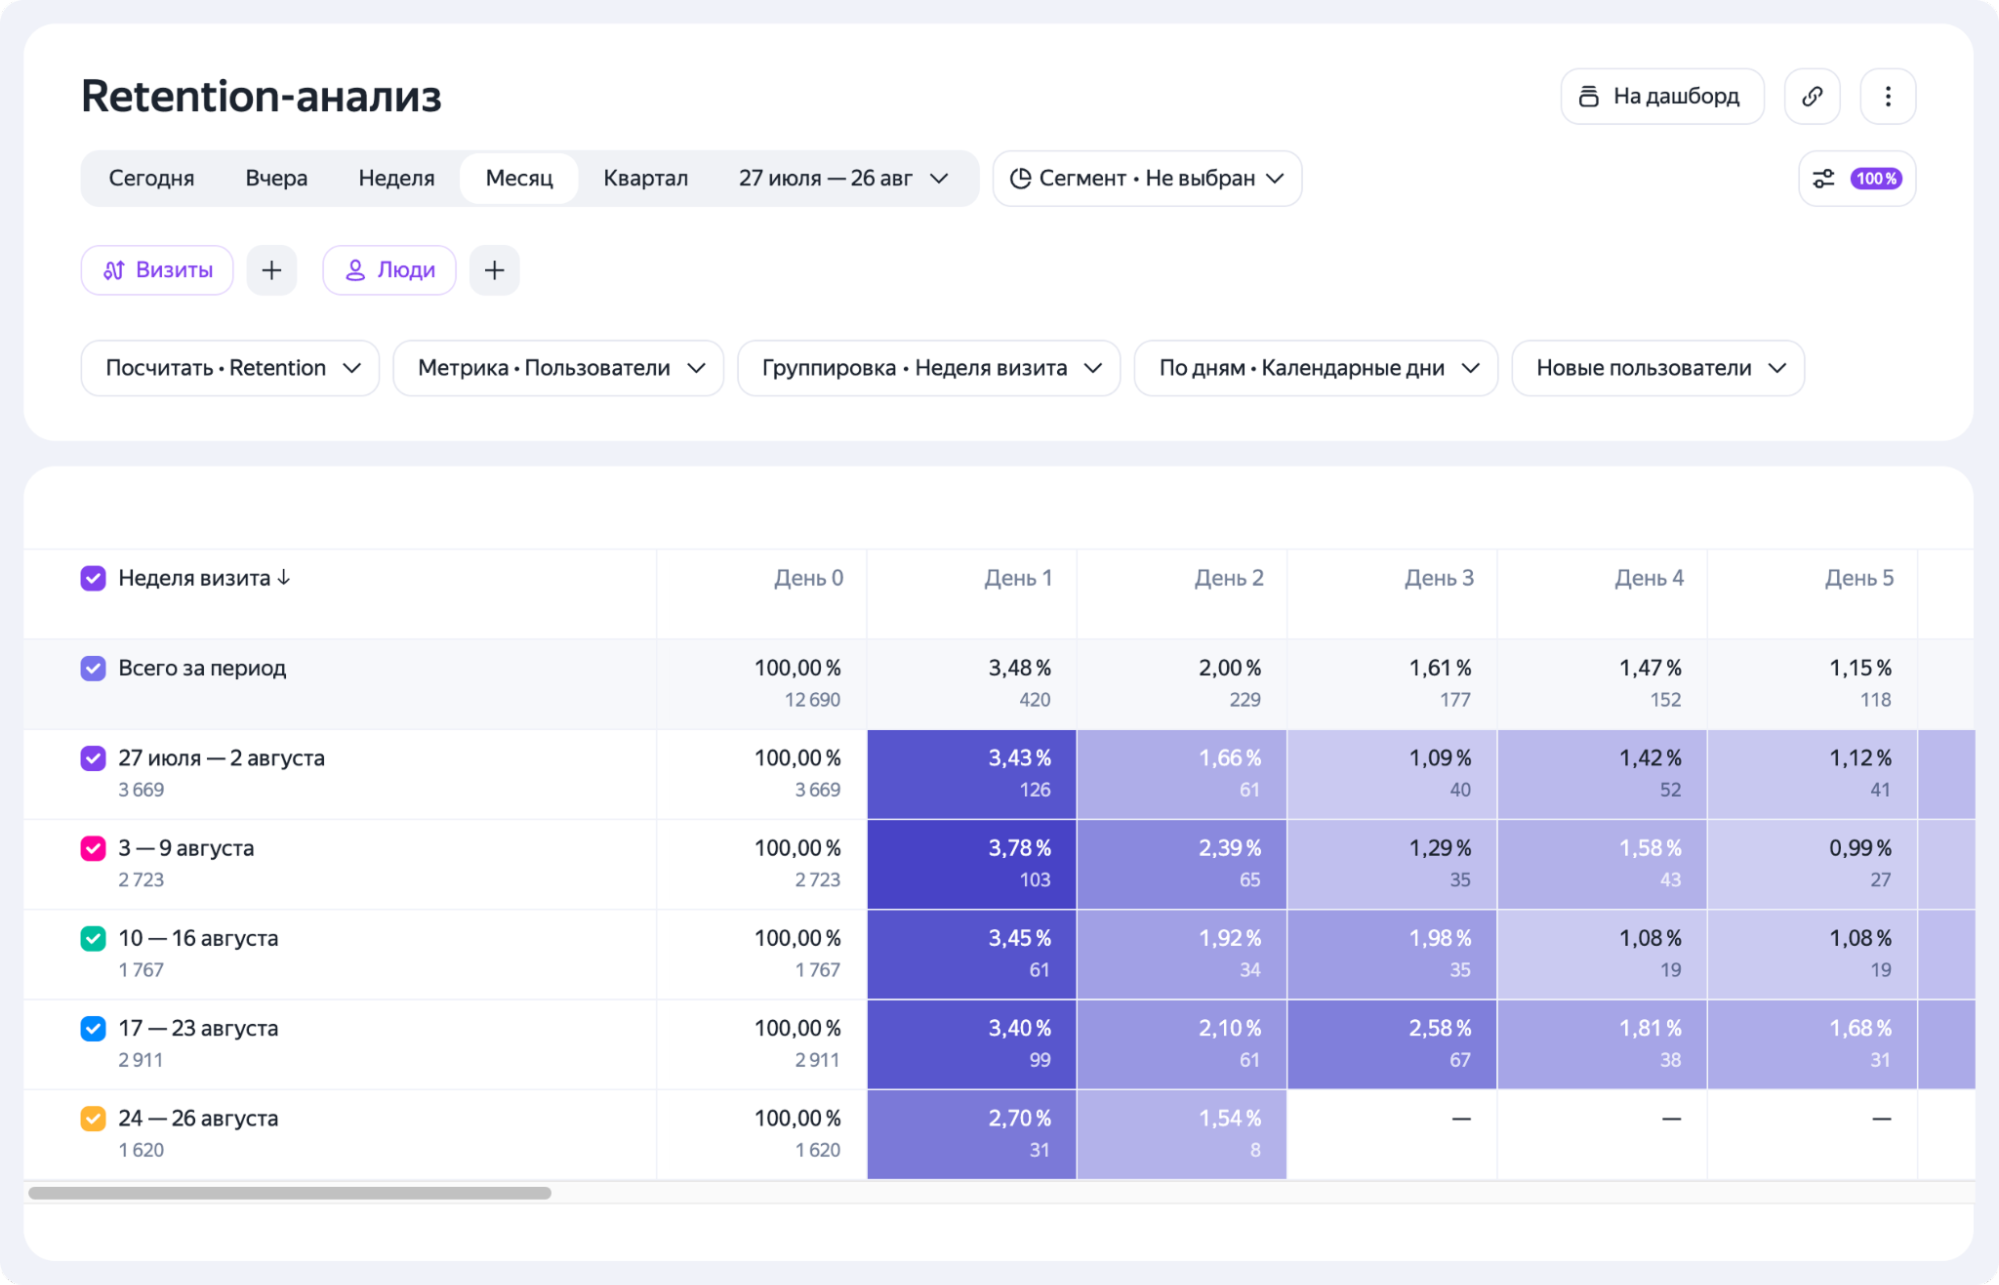Screen dimensions: 1999x1285
Task: Toggle the 10 — 16 августа checkbox
Action: point(93,938)
